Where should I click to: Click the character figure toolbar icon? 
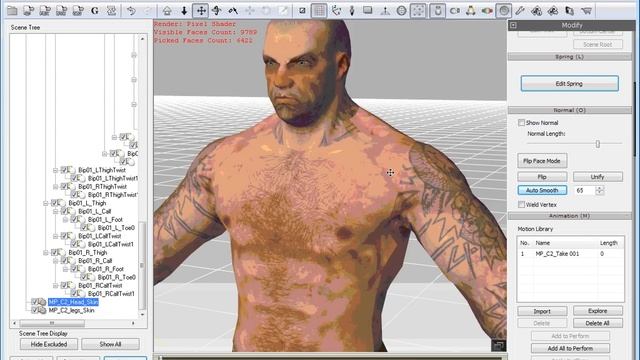pos(352,11)
